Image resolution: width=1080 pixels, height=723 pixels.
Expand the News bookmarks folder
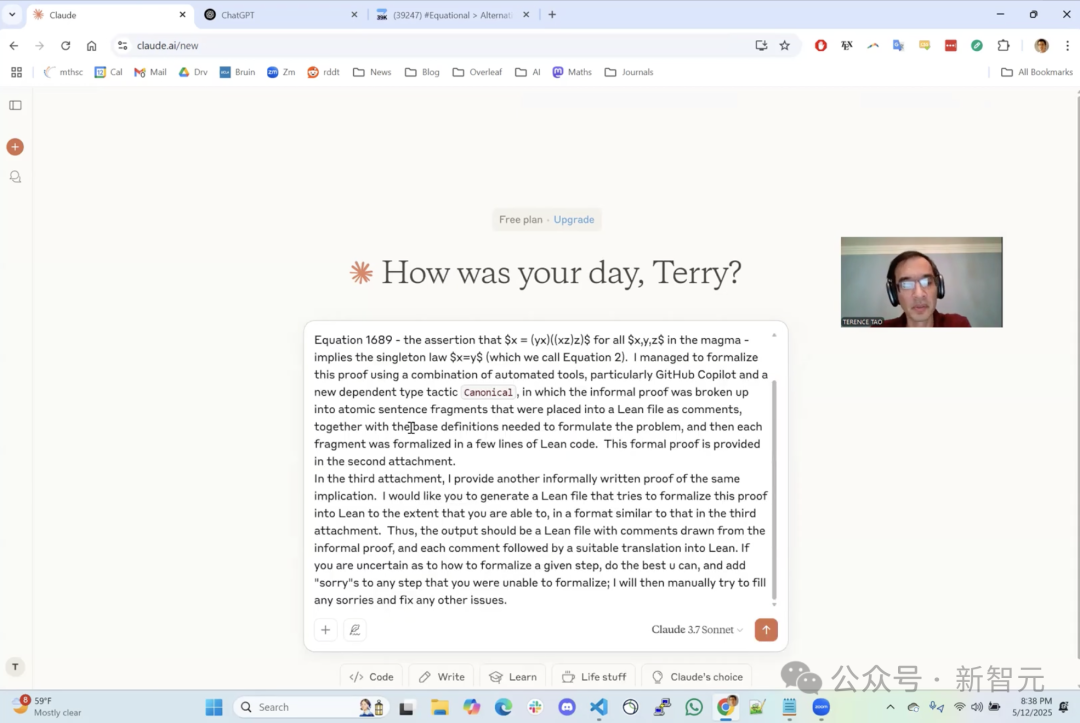pyautogui.click(x=372, y=72)
